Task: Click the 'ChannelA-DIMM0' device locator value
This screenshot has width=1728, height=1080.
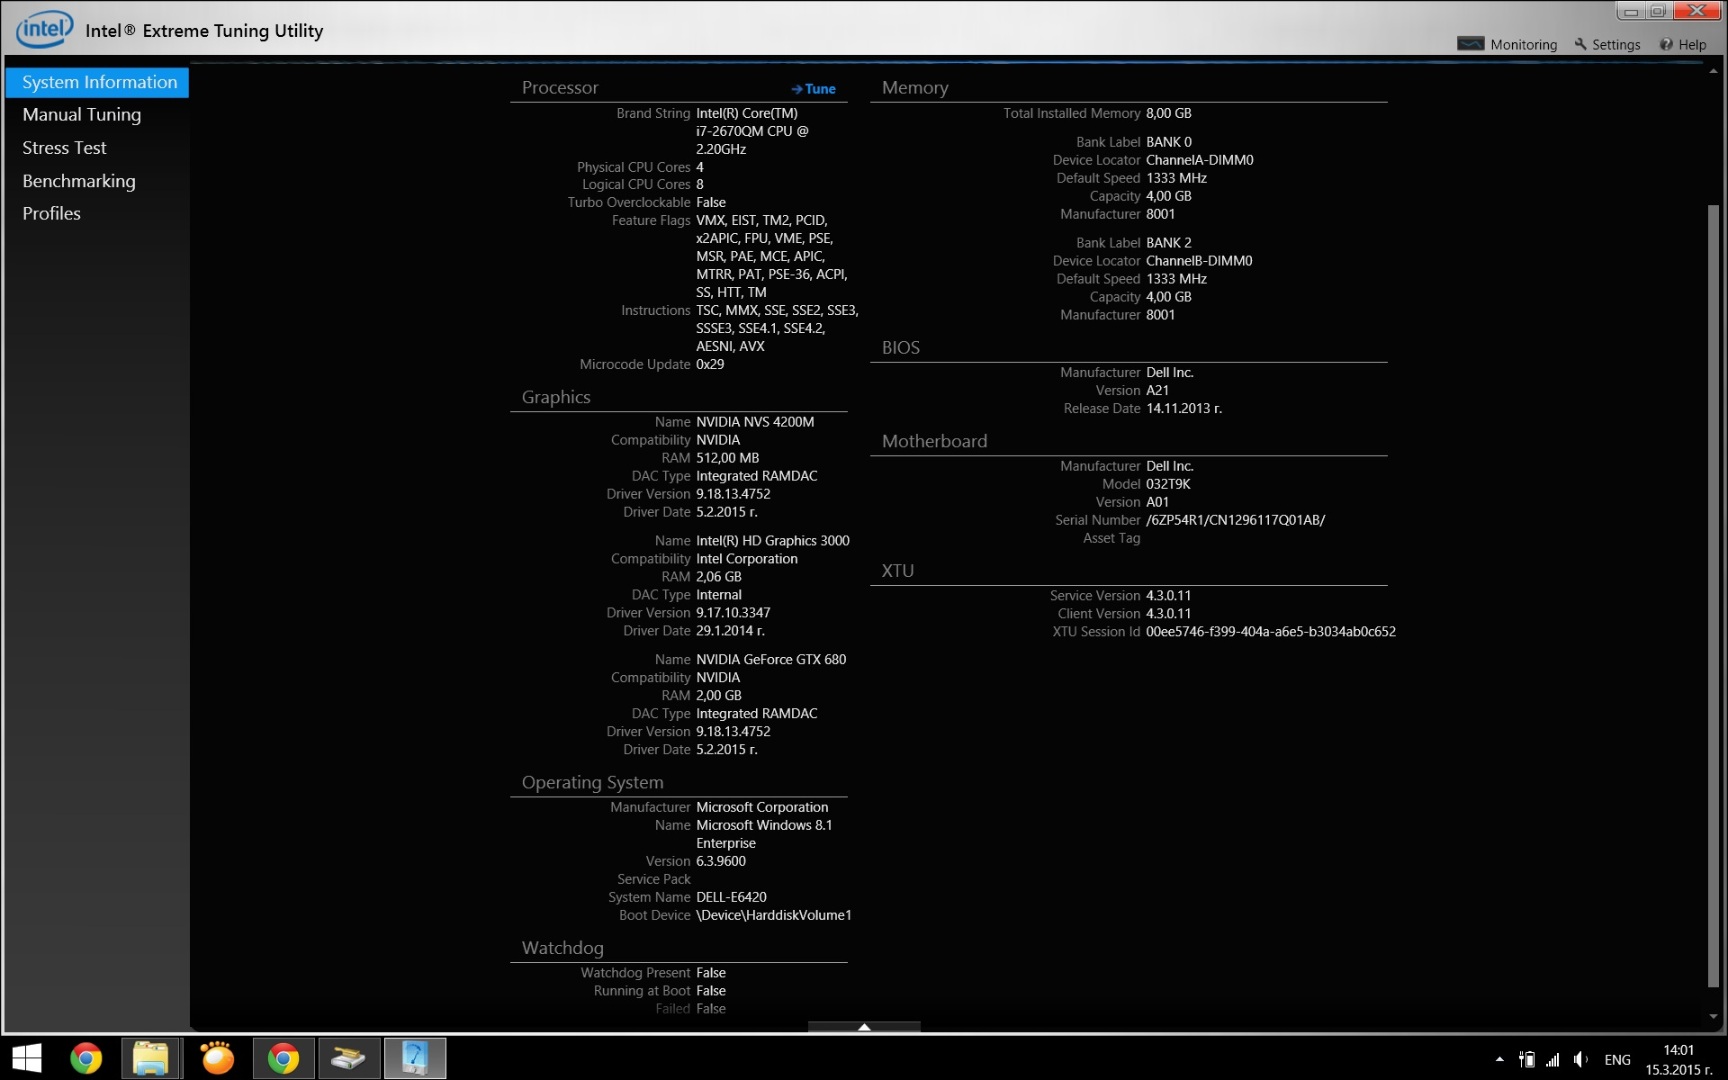Action: coord(1199,160)
